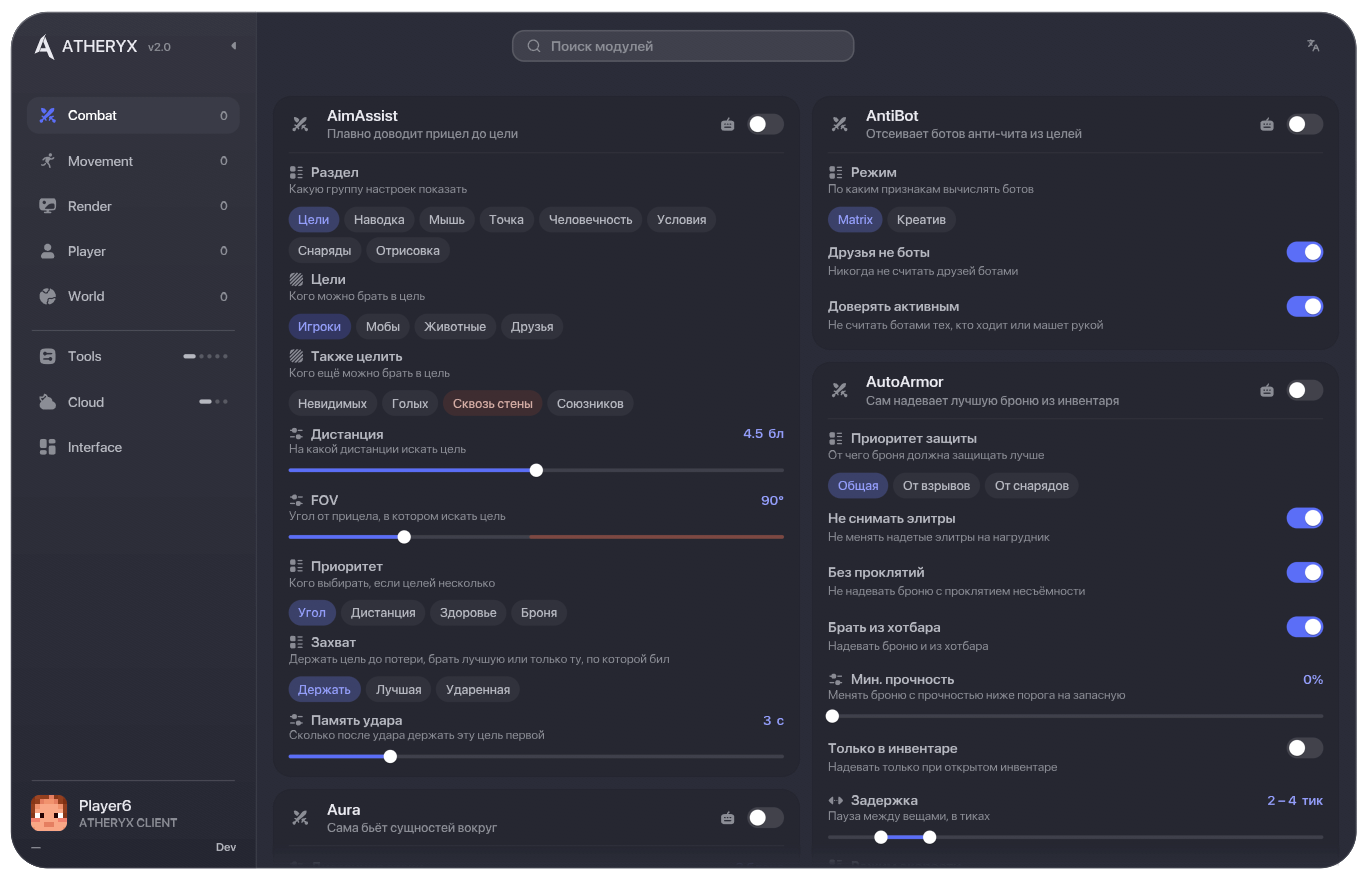
Task: Click the Также целить striped icon
Action: point(296,356)
